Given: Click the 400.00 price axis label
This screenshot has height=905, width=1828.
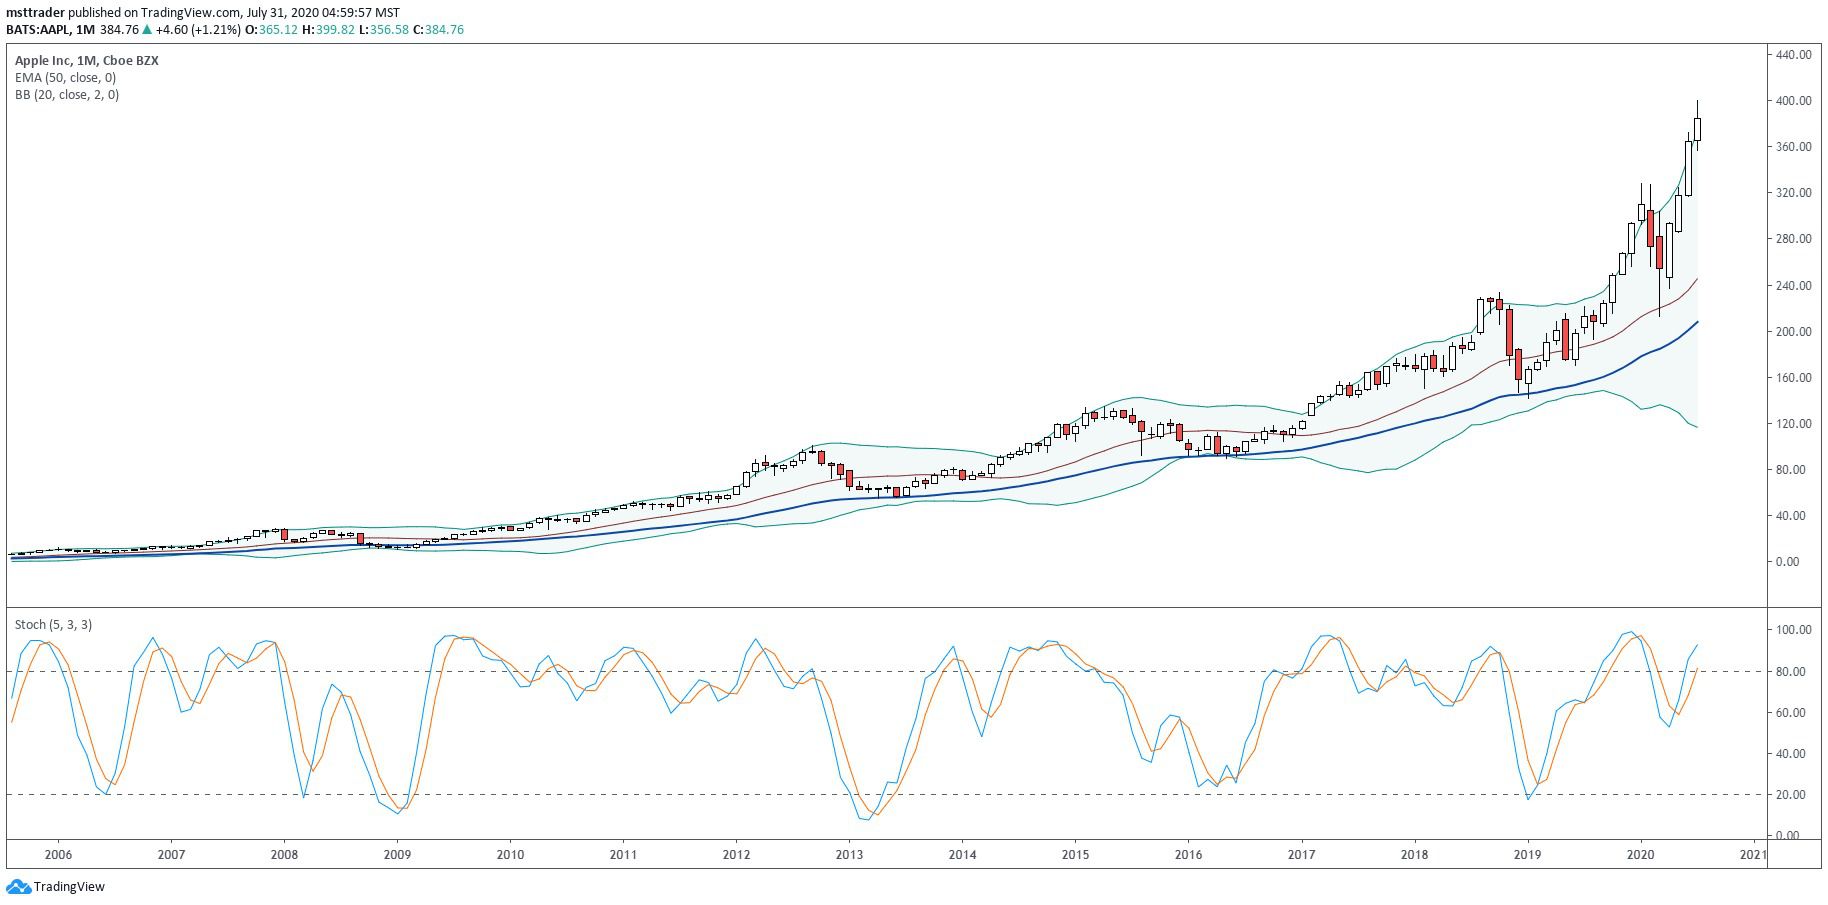Looking at the screenshot, I should point(1793,101).
